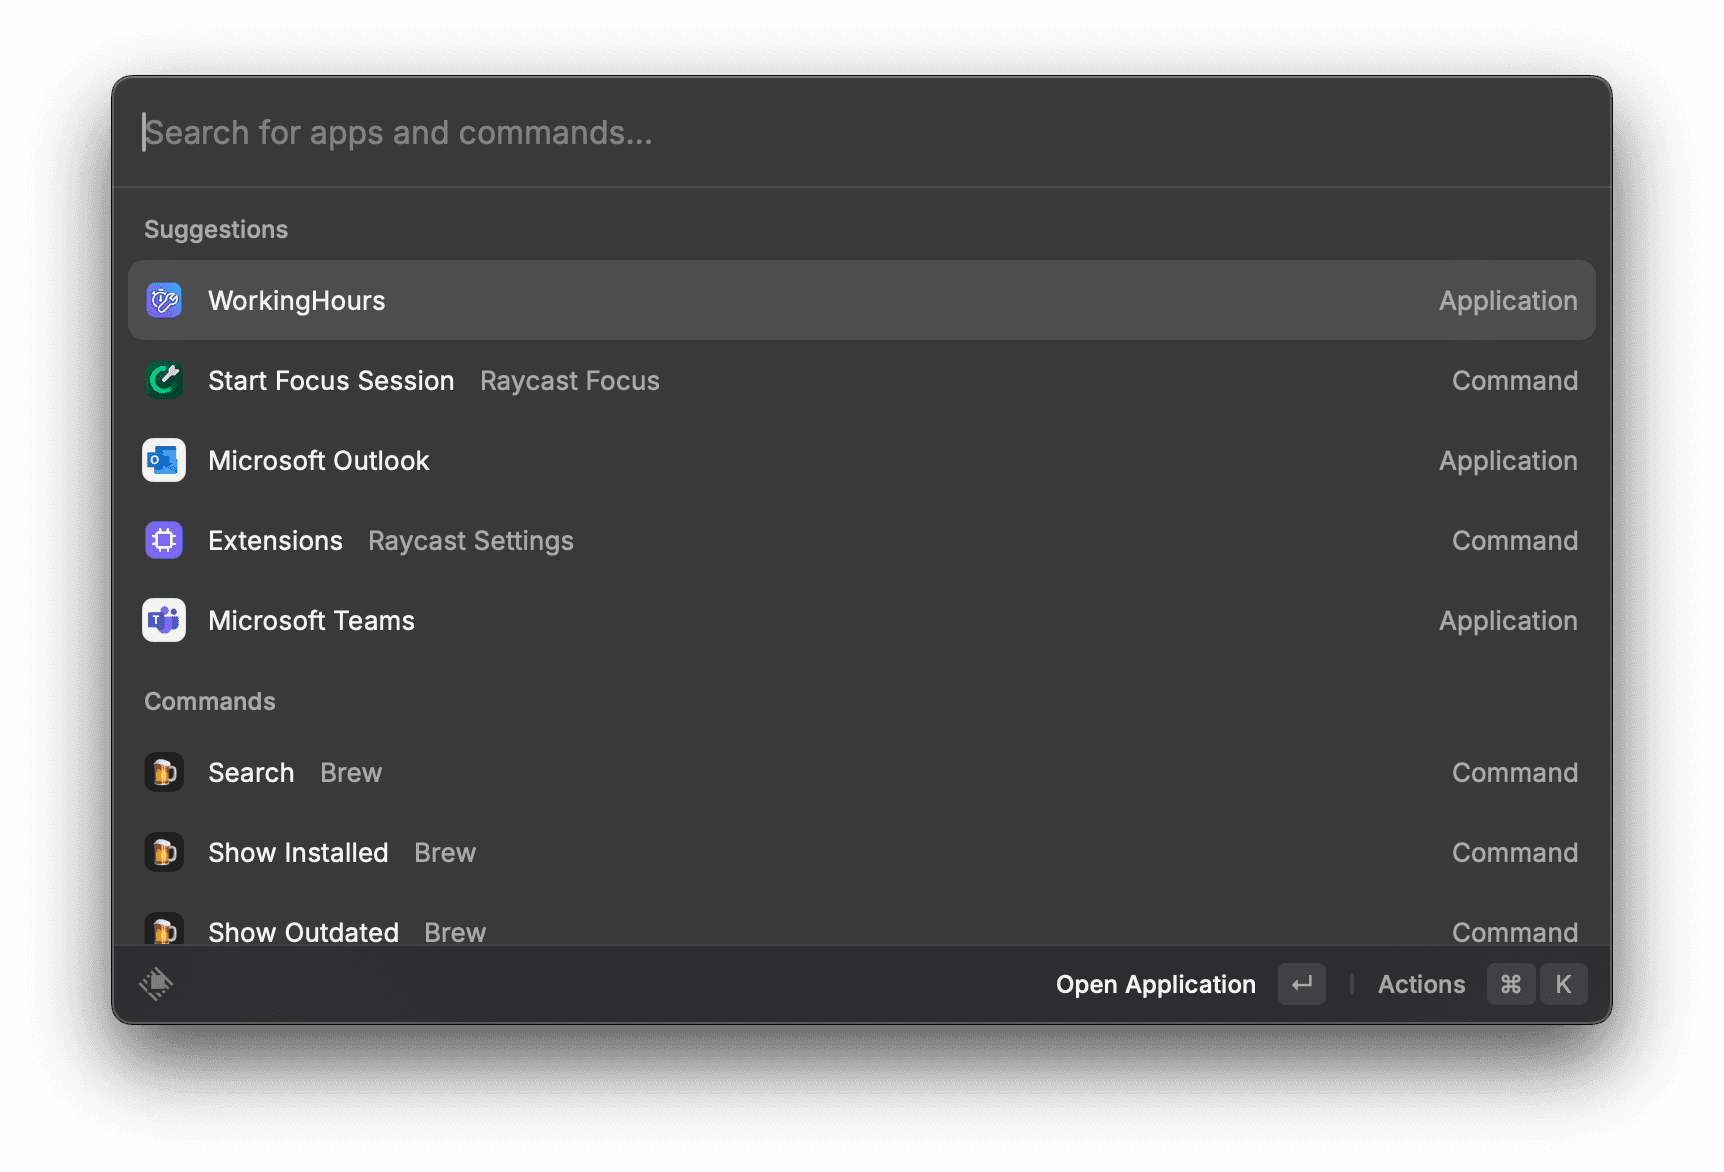This screenshot has height=1172, width=1724.
Task: Select the Start Focus Session command
Action: point(330,380)
